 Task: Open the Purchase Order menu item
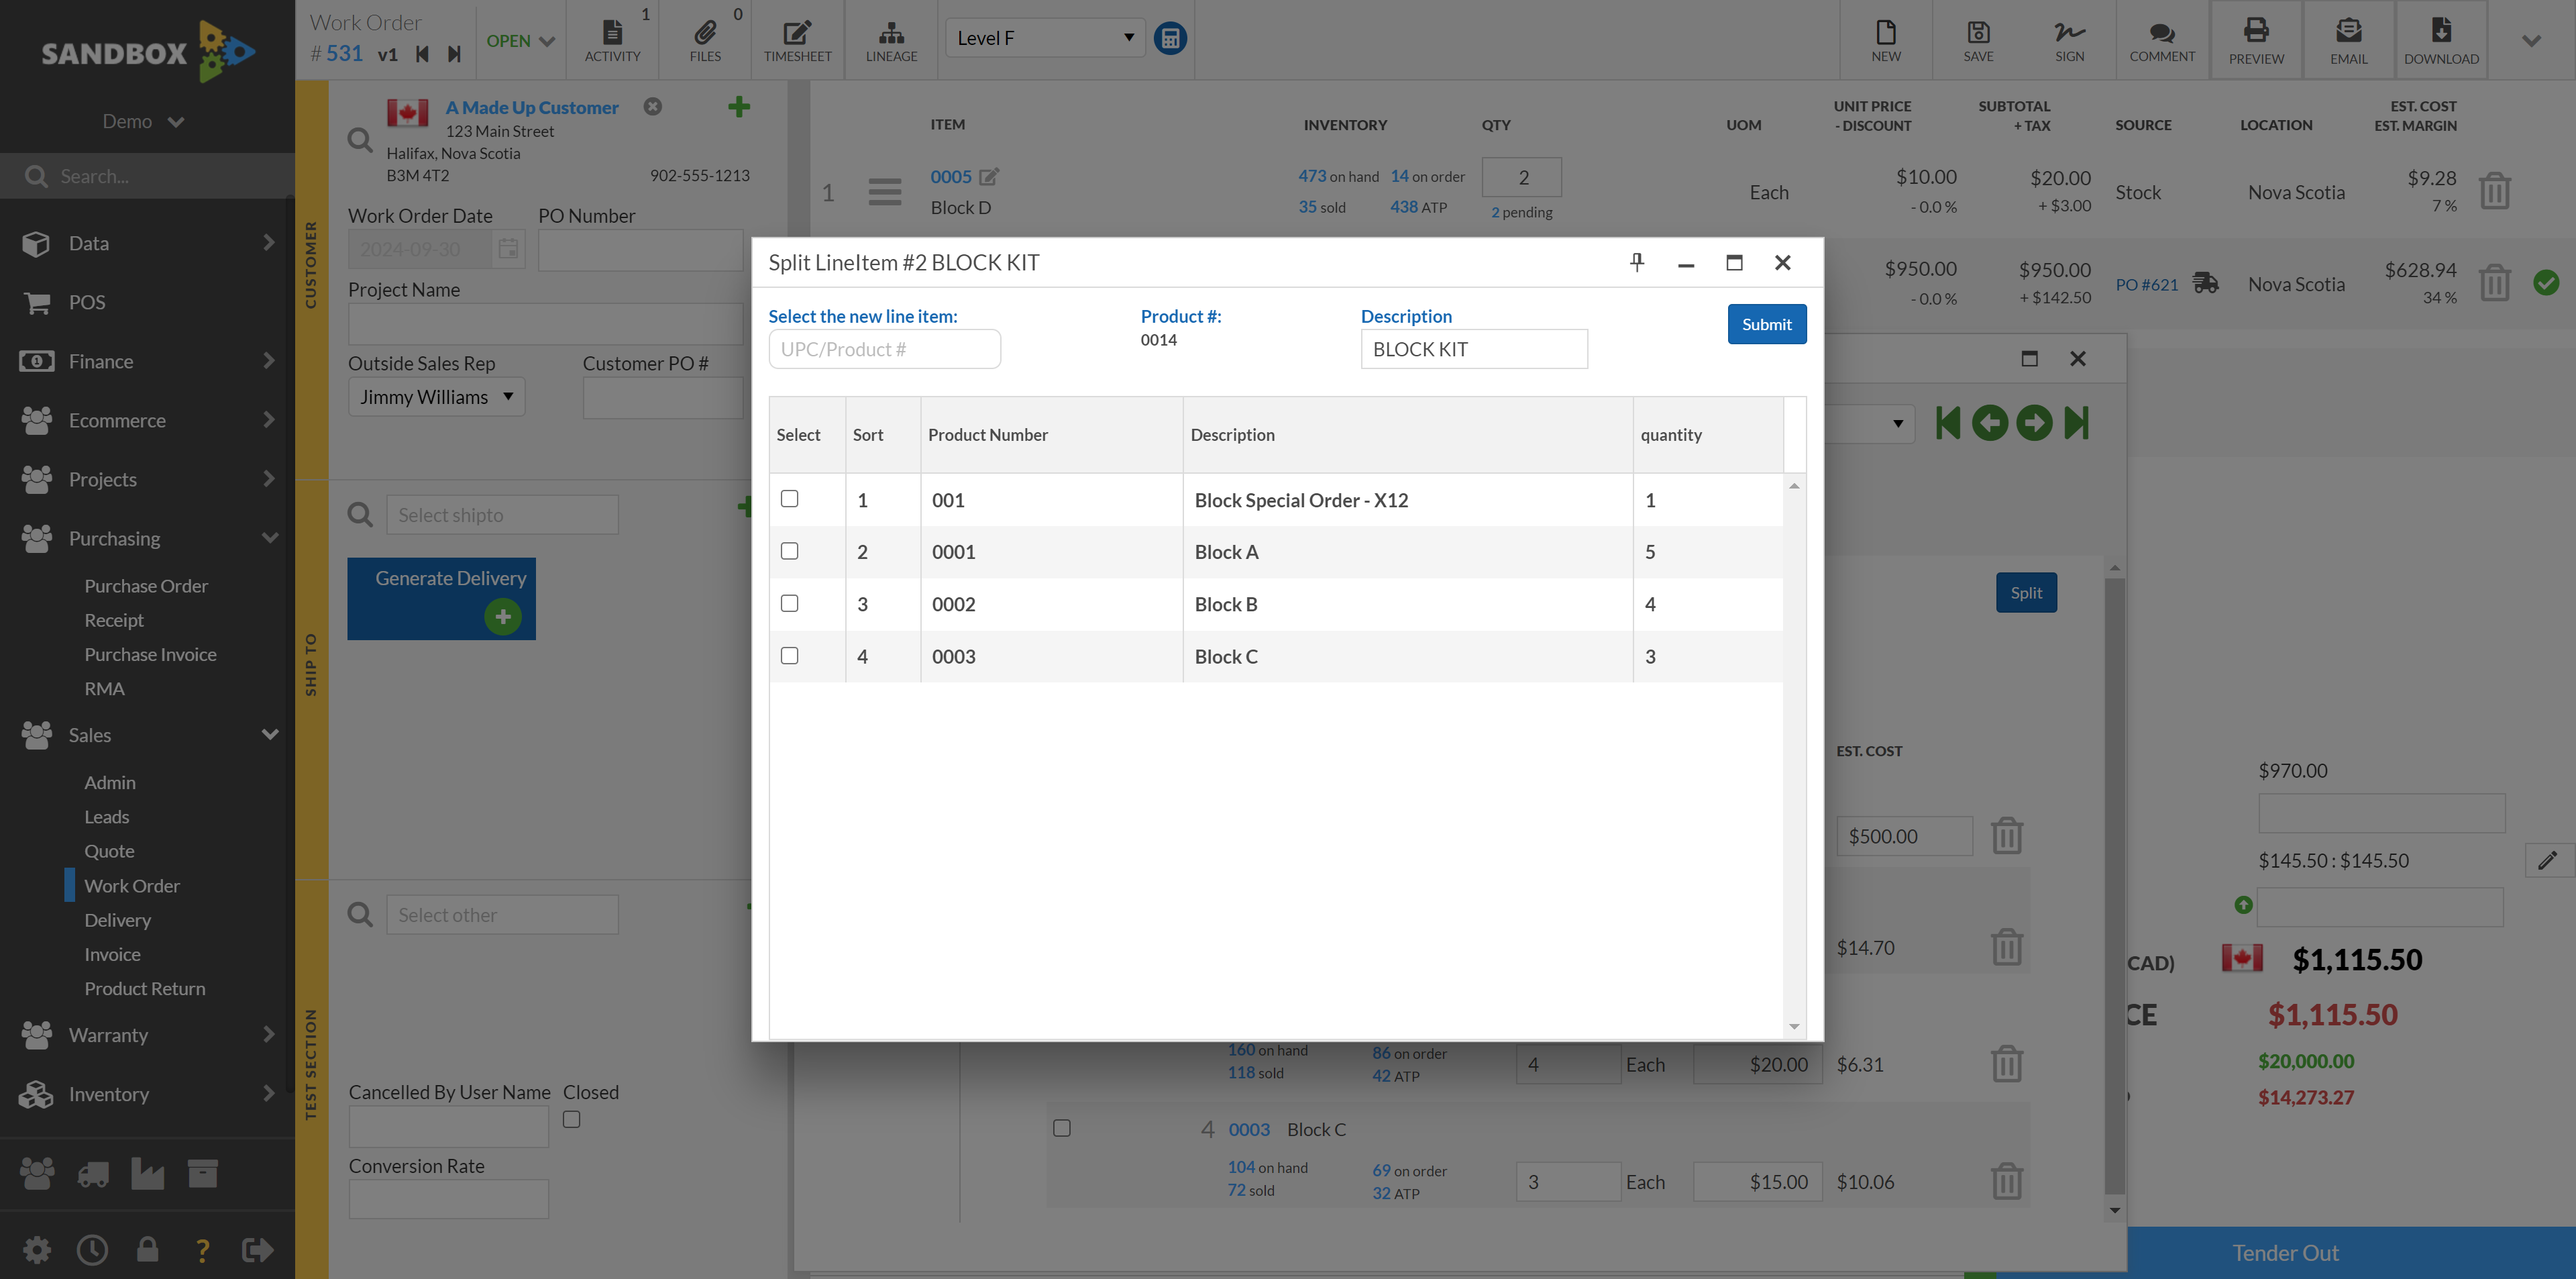[x=146, y=586]
